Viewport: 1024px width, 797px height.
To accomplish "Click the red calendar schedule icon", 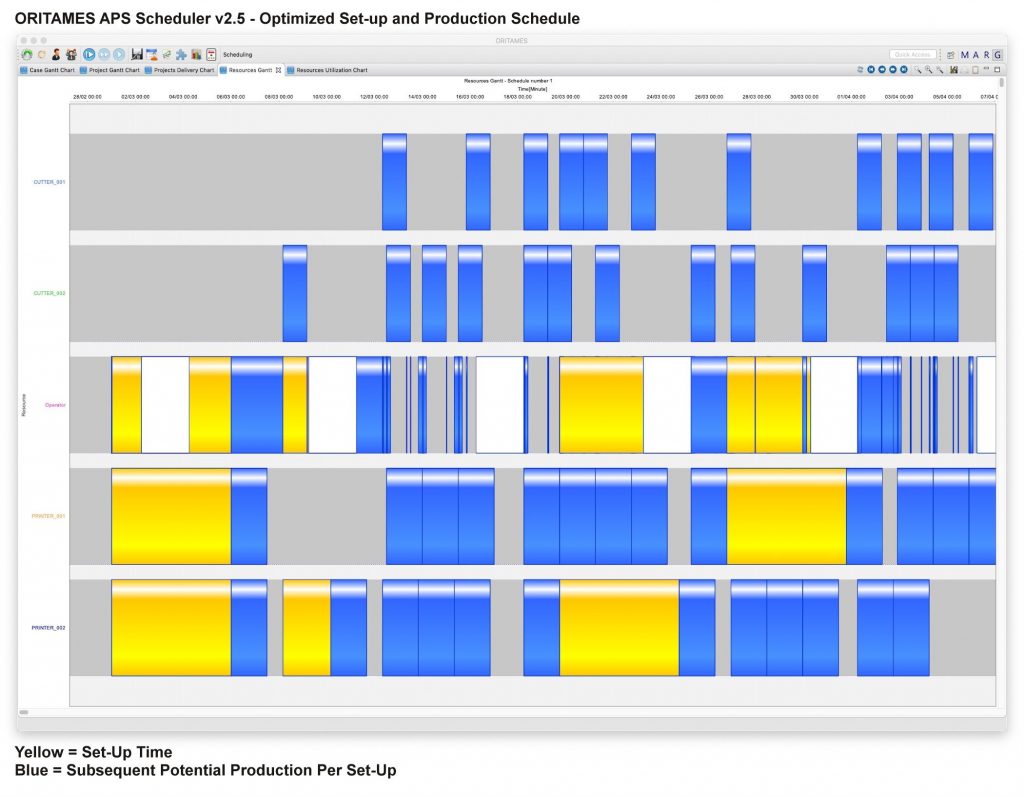I will click(x=211, y=55).
